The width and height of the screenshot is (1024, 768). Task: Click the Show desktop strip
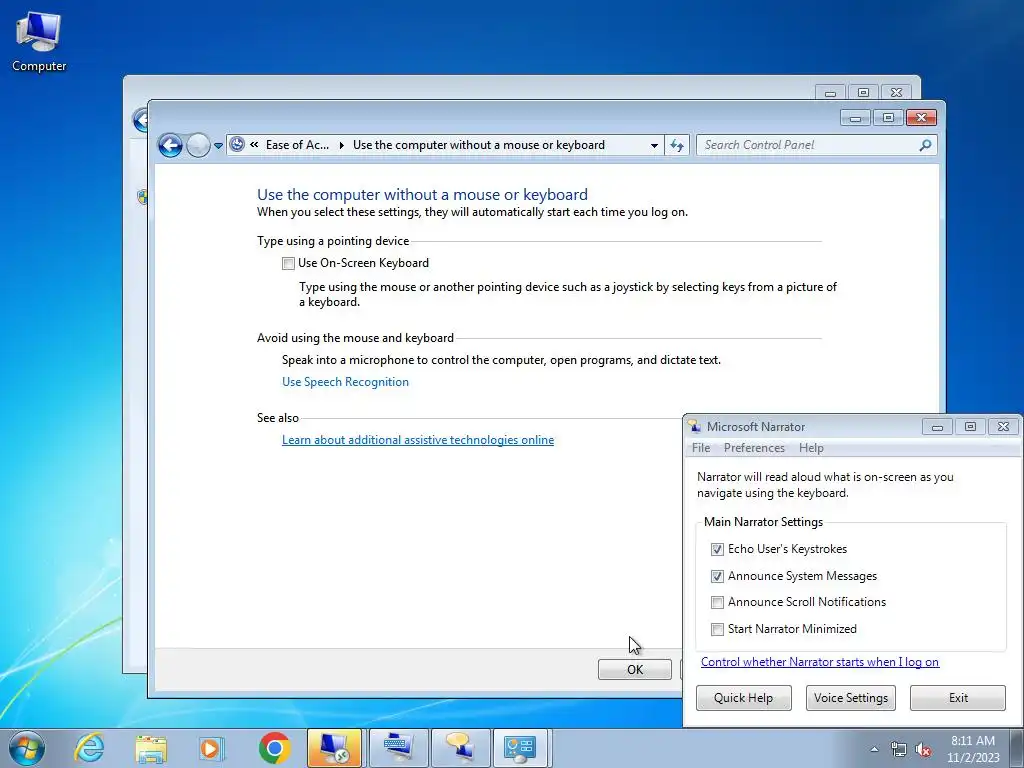[x=1017, y=748]
